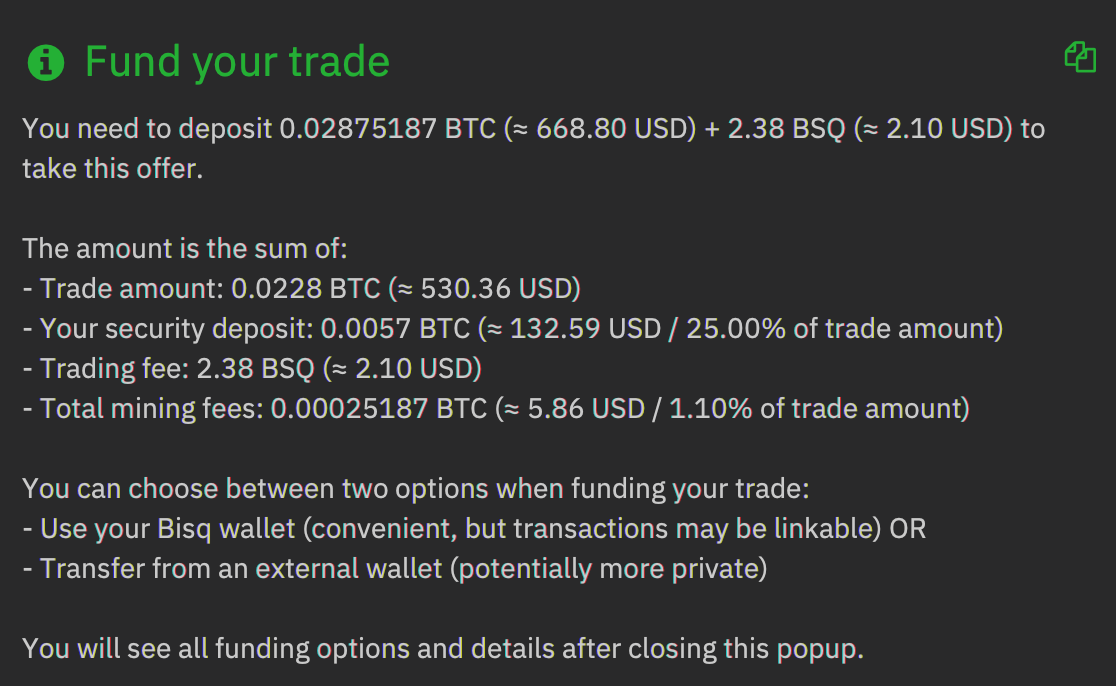Click the copy-to-clipboard icon
Image resolution: width=1116 pixels, height=686 pixels.
(x=1081, y=58)
